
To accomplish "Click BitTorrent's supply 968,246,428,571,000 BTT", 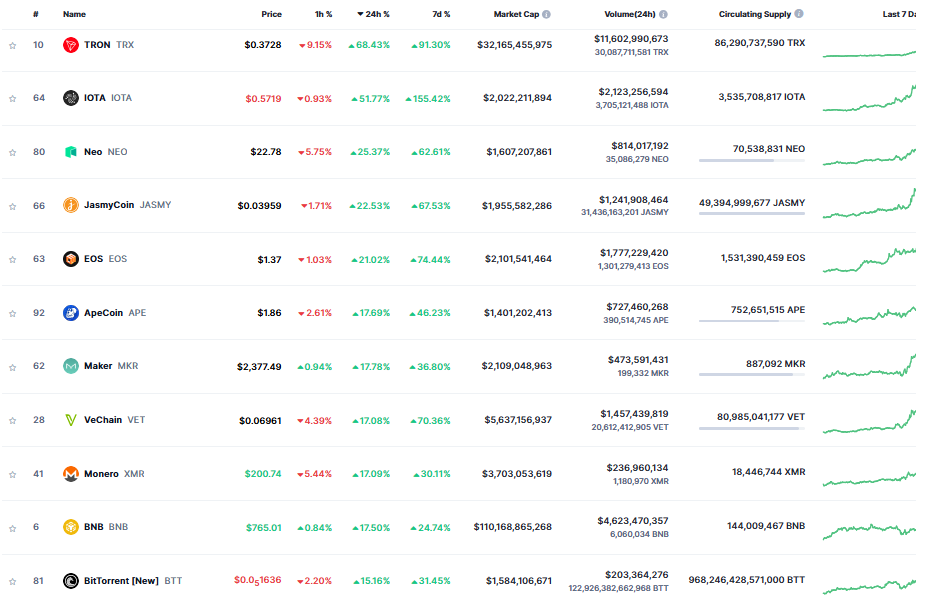I will (746, 581).
